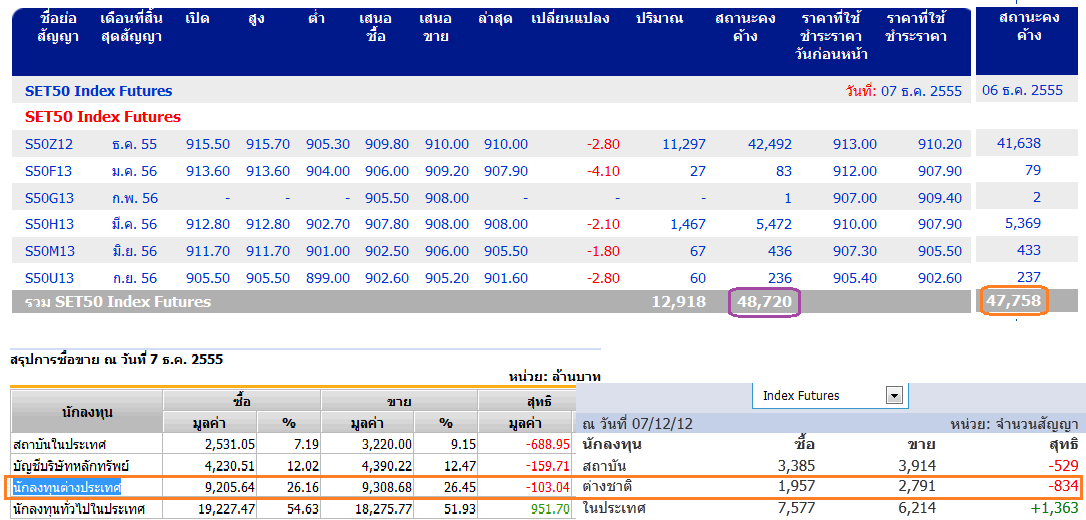This screenshot has height=520, width=1086.
Task: Click the date label 06 ธ.ค. 2555
Action: 1022,90
